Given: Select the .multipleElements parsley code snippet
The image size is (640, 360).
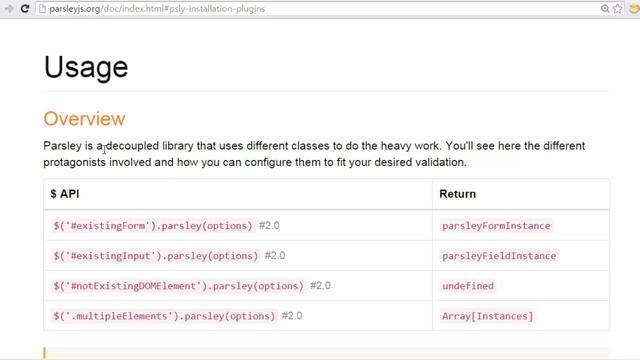Looking at the screenshot, I should [164, 316].
